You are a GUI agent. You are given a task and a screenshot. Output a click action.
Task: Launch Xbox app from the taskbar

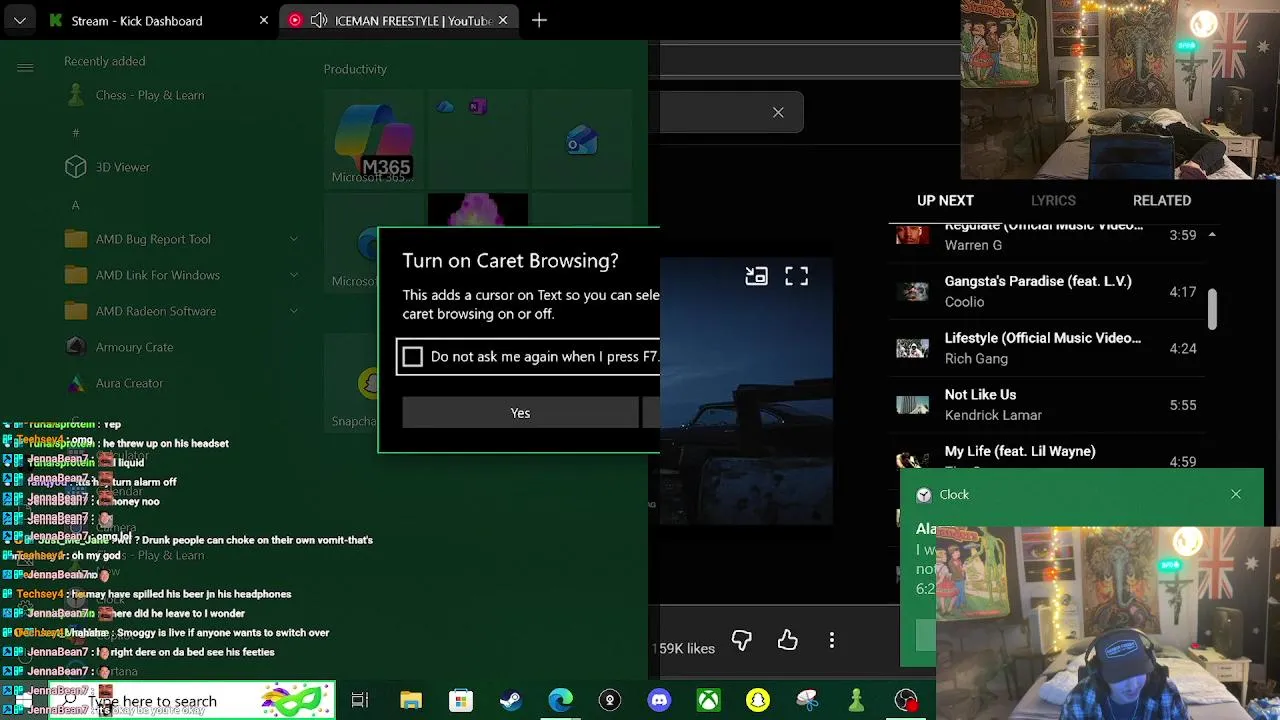pos(708,700)
